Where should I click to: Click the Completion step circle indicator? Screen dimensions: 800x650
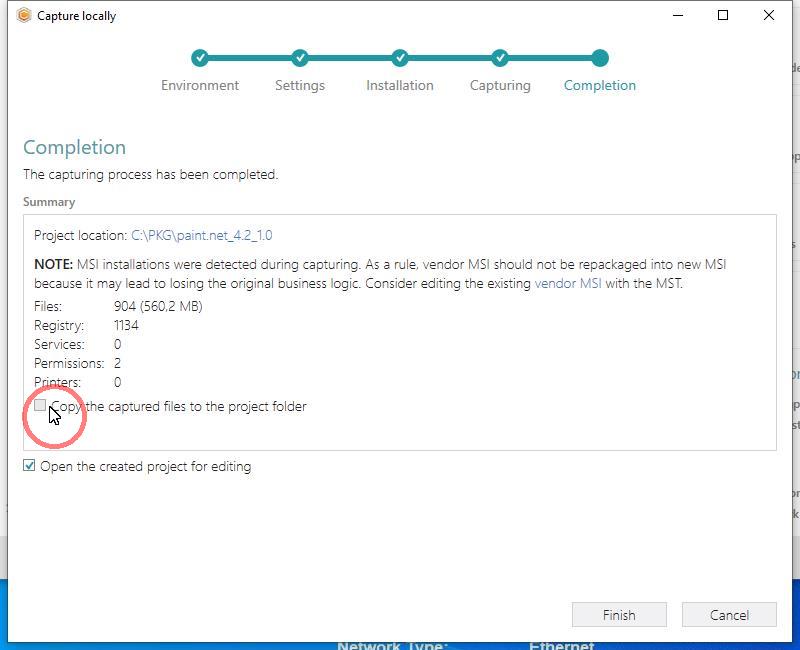point(599,58)
